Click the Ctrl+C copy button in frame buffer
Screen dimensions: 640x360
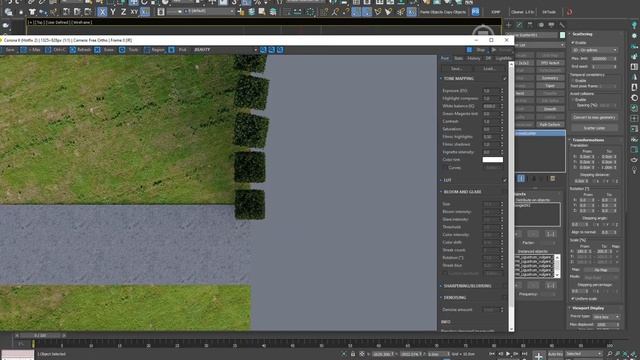click(56, 50)
